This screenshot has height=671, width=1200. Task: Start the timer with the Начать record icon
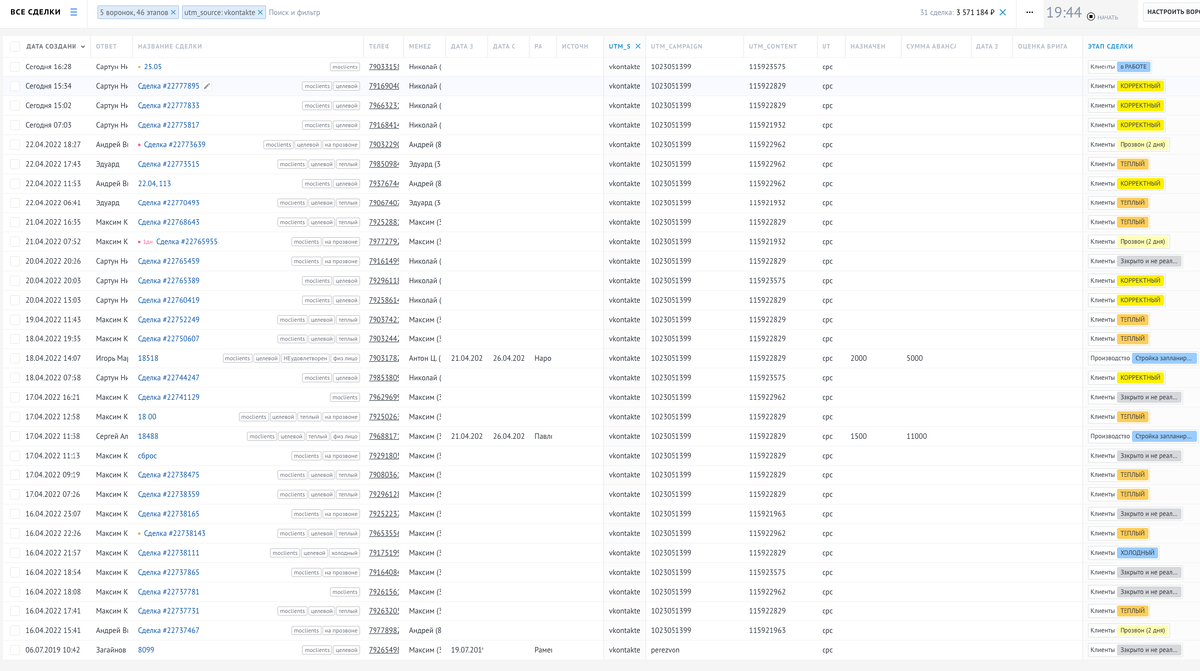coord(1091,17)
